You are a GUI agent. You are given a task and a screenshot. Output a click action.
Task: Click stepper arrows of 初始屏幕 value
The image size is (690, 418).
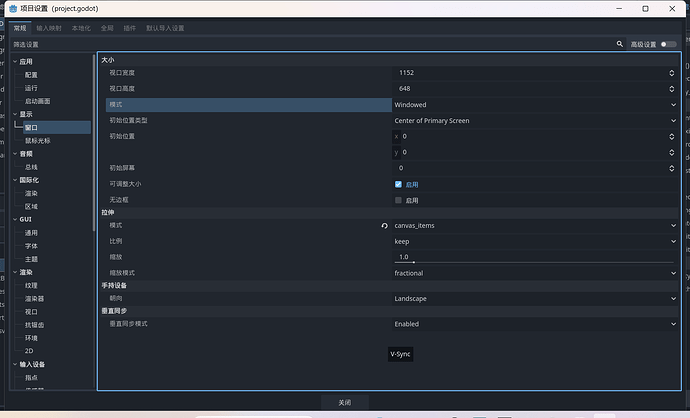tap(672, 168)
